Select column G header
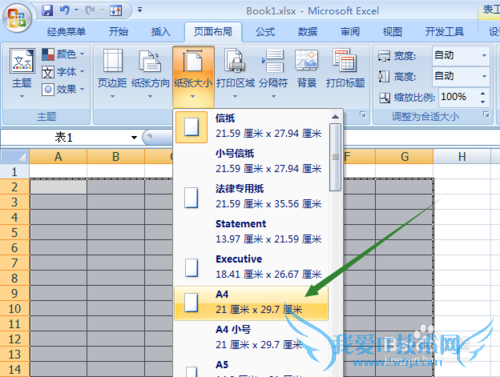Viewport: 500px width, 377px height. [404, 156]
